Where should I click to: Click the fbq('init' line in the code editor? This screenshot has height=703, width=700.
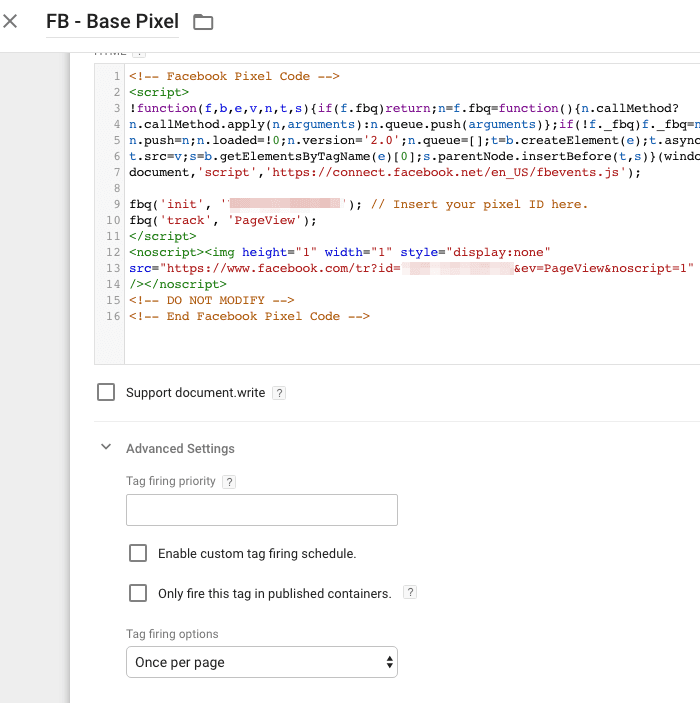246,204
